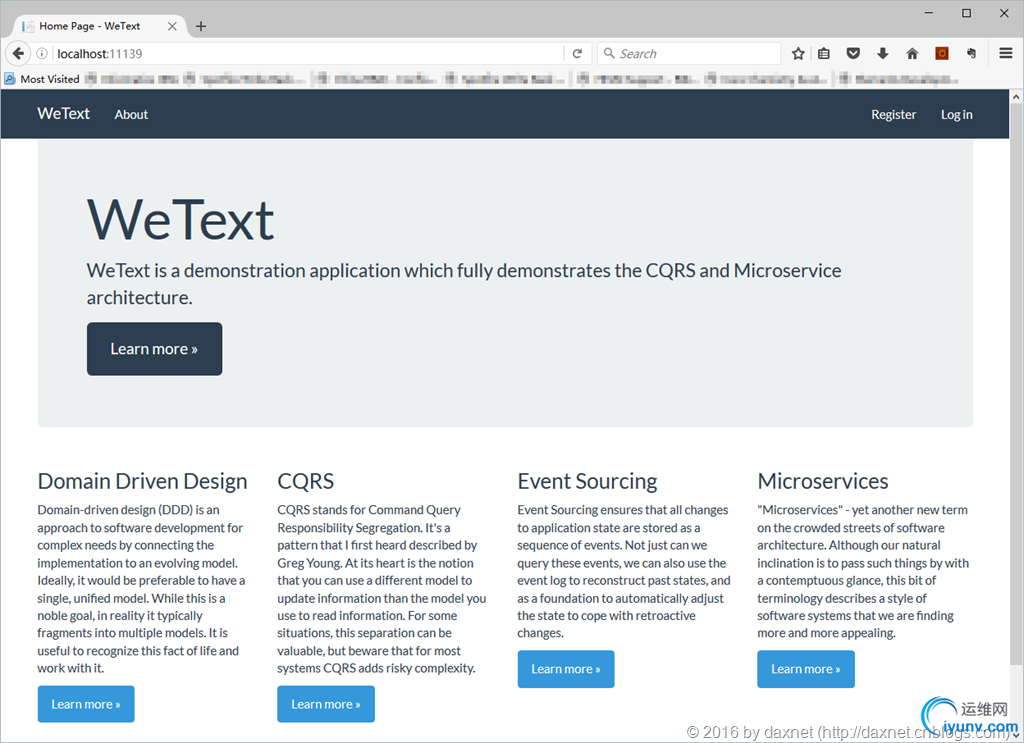Open the Log in link
1024x743 pixels.
[x=957, y=114]
